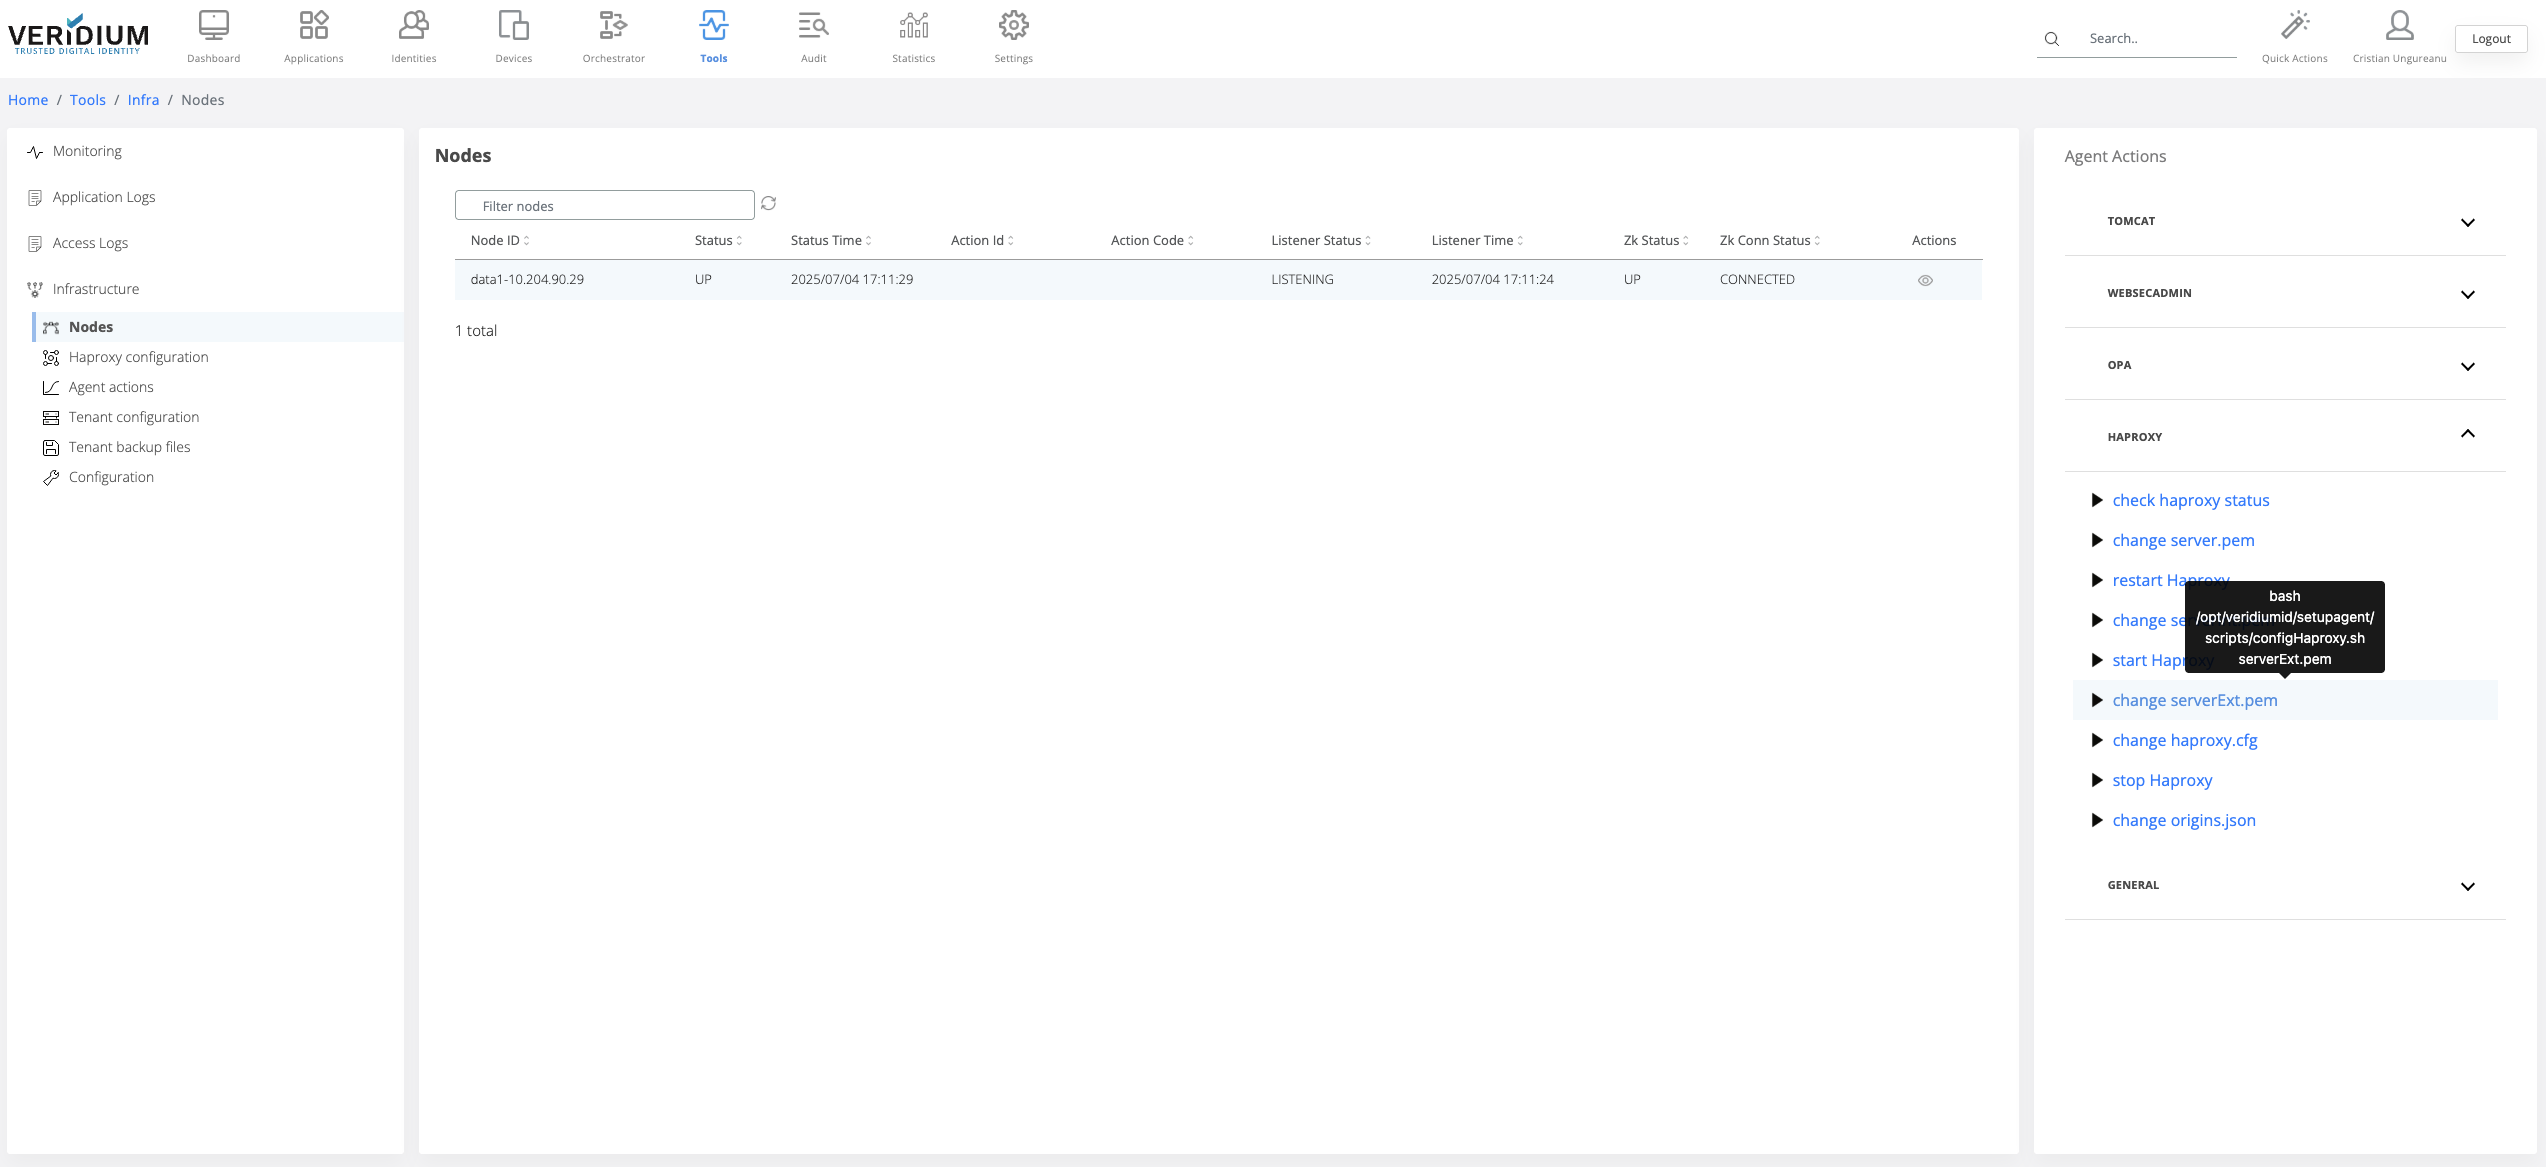
Task: Click the Statistics chart icon
Action: 913,26
